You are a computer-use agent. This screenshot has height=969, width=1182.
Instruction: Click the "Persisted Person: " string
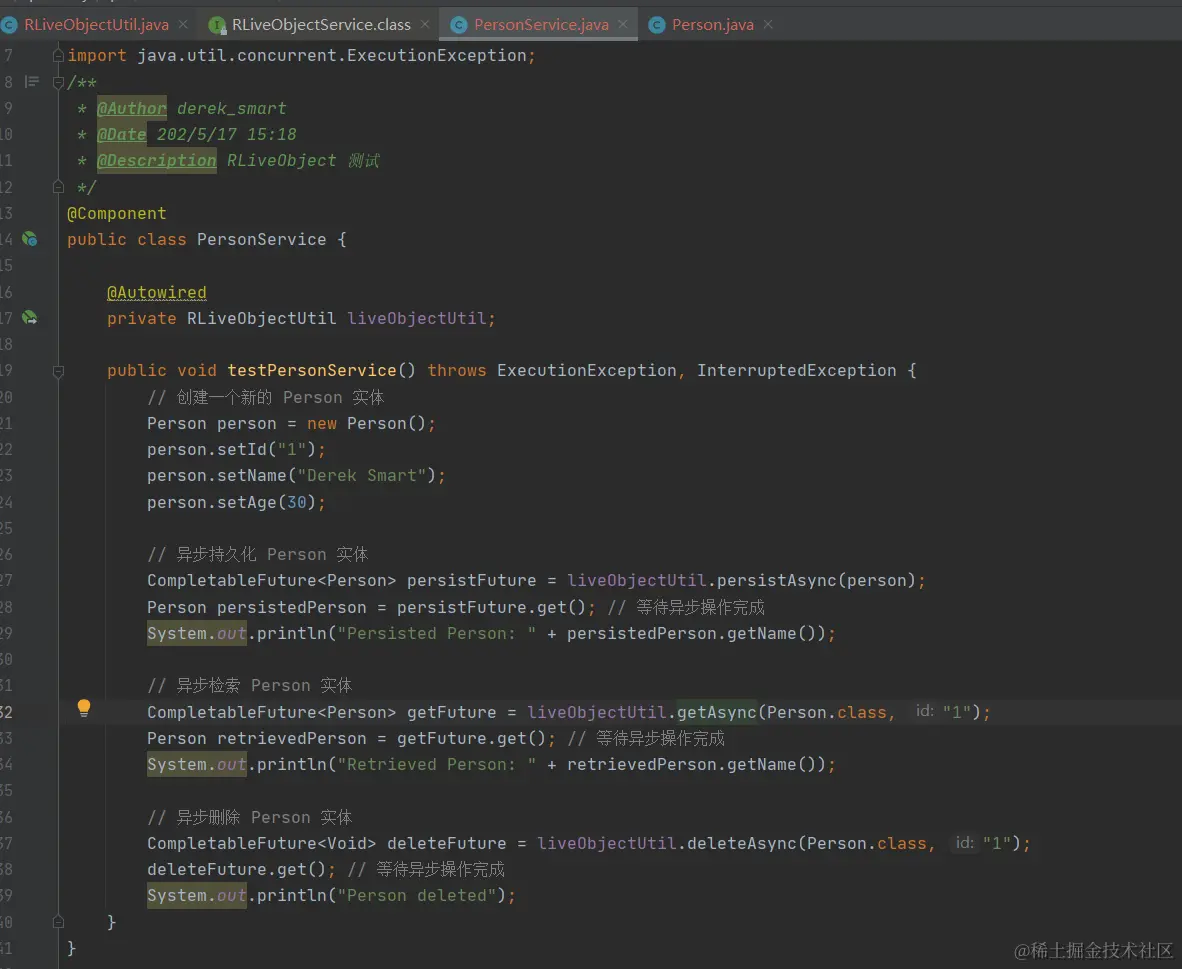coord(436,633)
